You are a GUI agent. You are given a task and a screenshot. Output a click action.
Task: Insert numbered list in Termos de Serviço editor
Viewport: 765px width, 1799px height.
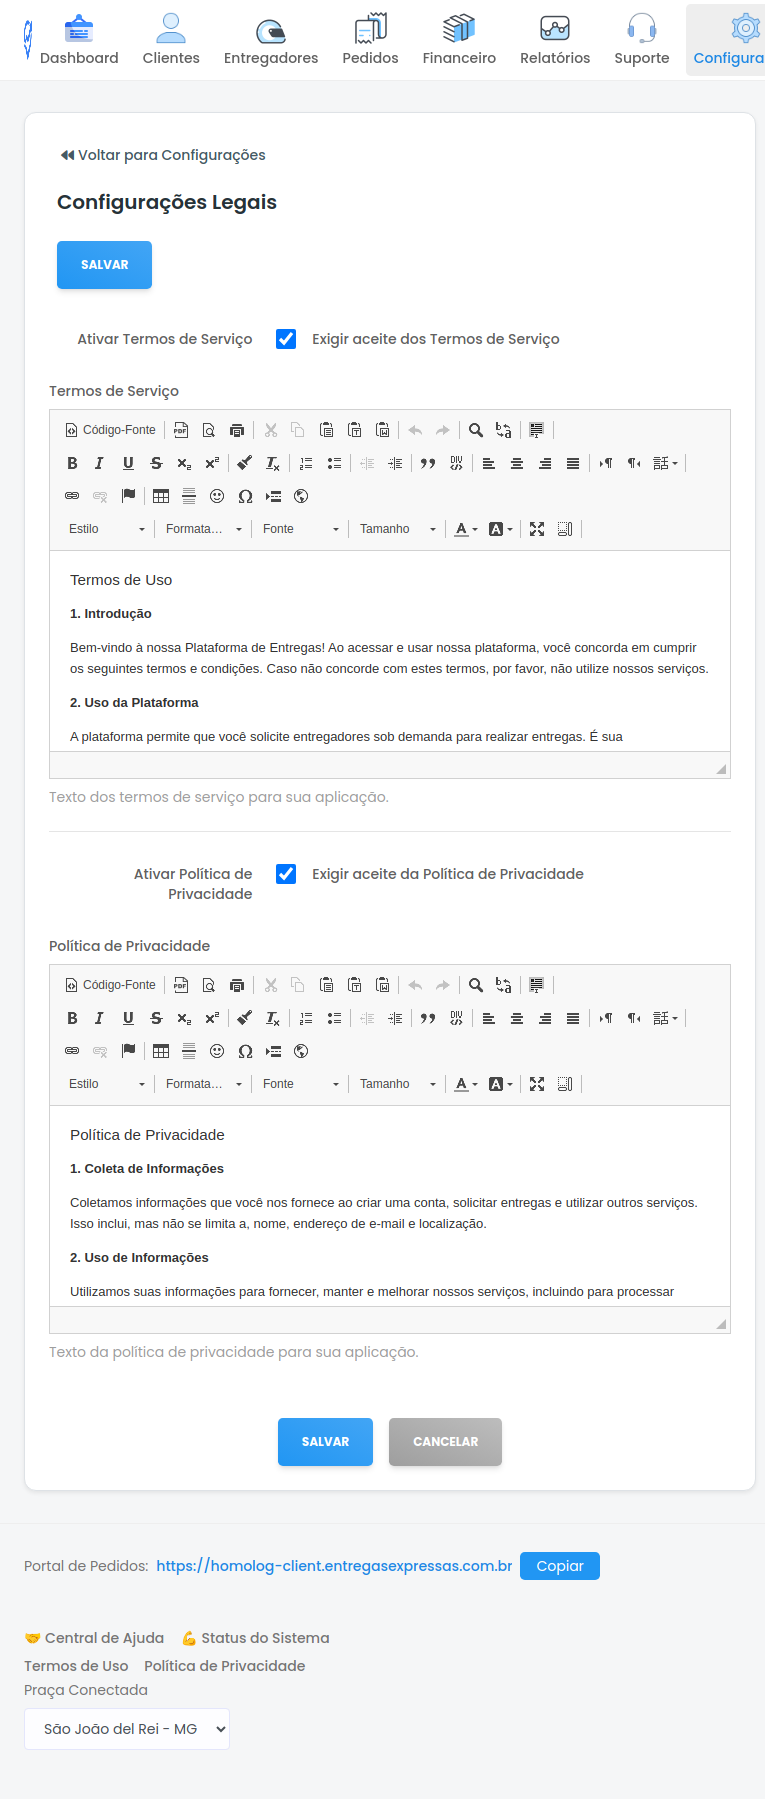[306, 463]
